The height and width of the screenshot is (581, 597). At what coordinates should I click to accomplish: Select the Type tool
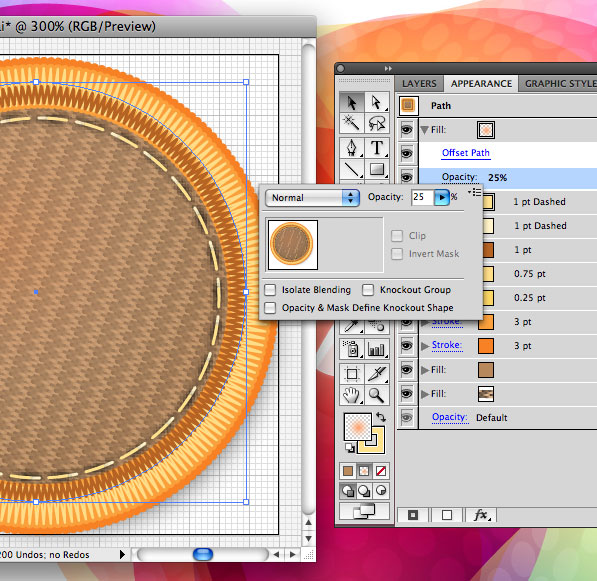[x=377, y=148]
